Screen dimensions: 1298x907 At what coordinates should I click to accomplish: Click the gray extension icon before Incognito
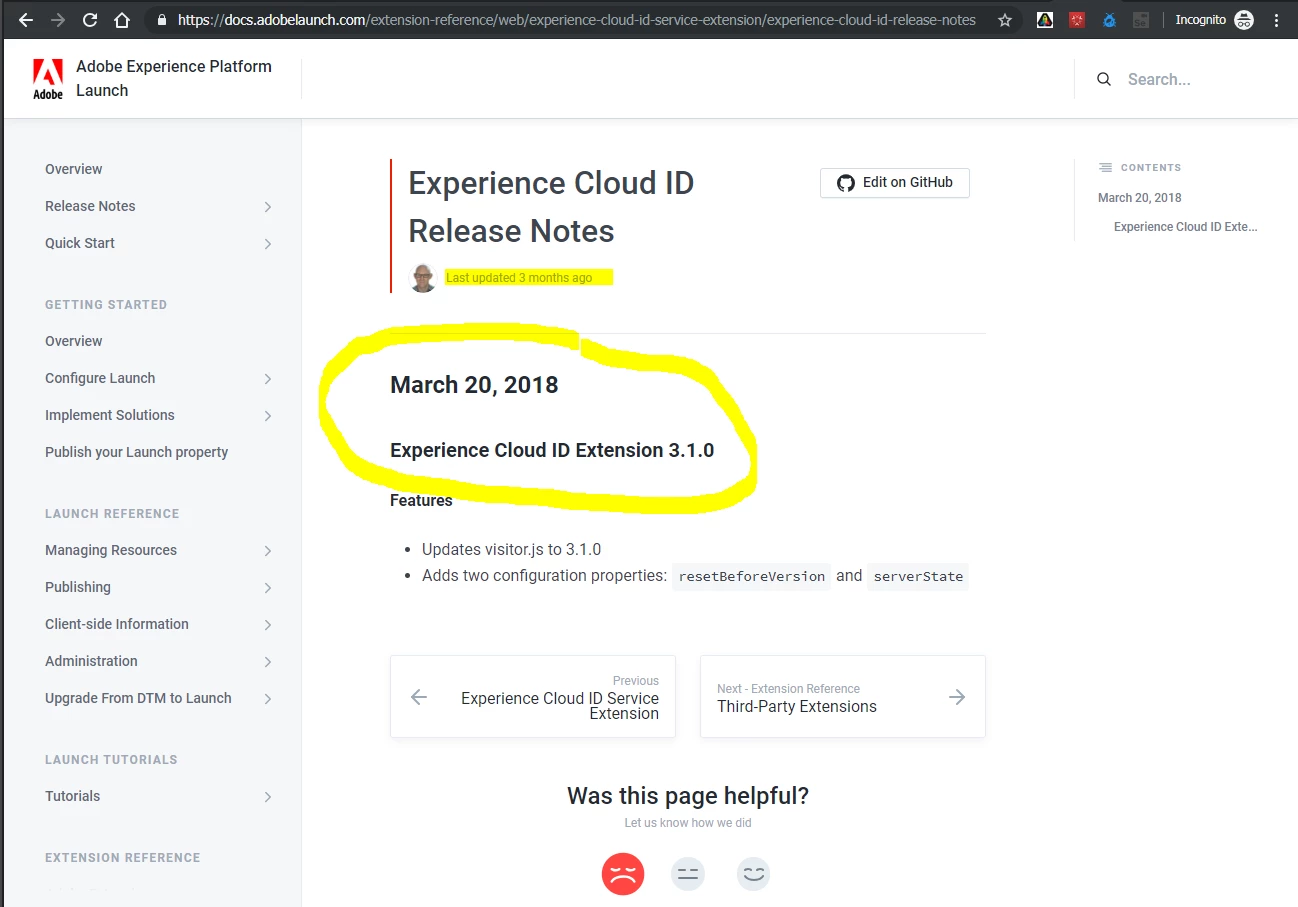tap(1141, 20)
